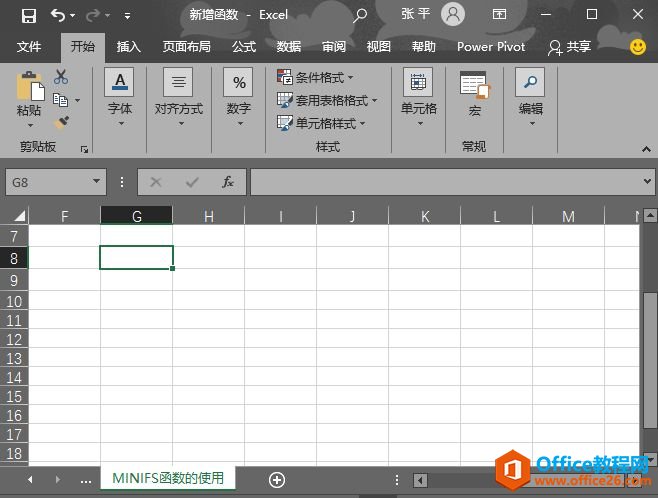This screenshot has width=658, height=498.
Task: Expand the 粘贴 paste options arrow
Action: click(x=30, y=125)
